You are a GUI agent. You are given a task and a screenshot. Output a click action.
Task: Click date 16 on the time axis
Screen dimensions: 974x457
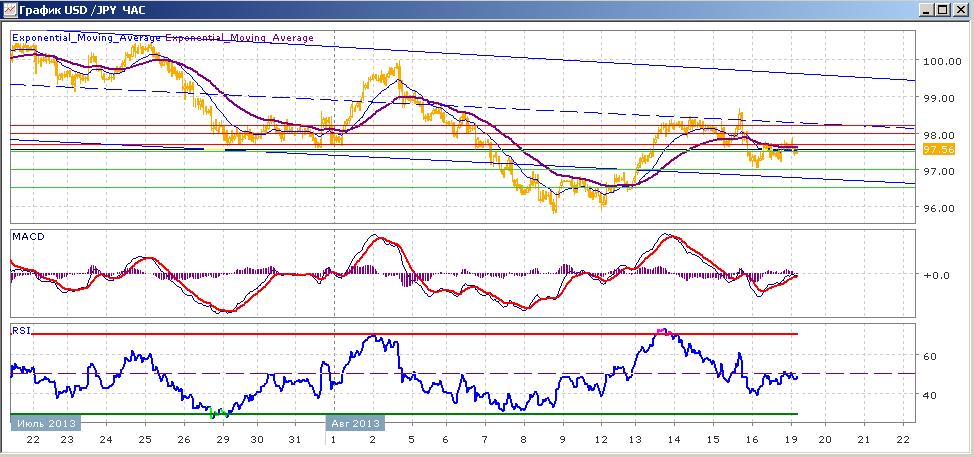click(751, 439)
